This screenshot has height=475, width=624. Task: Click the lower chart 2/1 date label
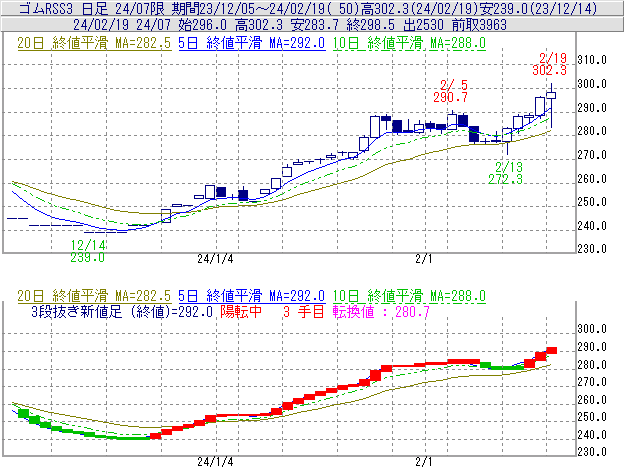tap(424, 462)
